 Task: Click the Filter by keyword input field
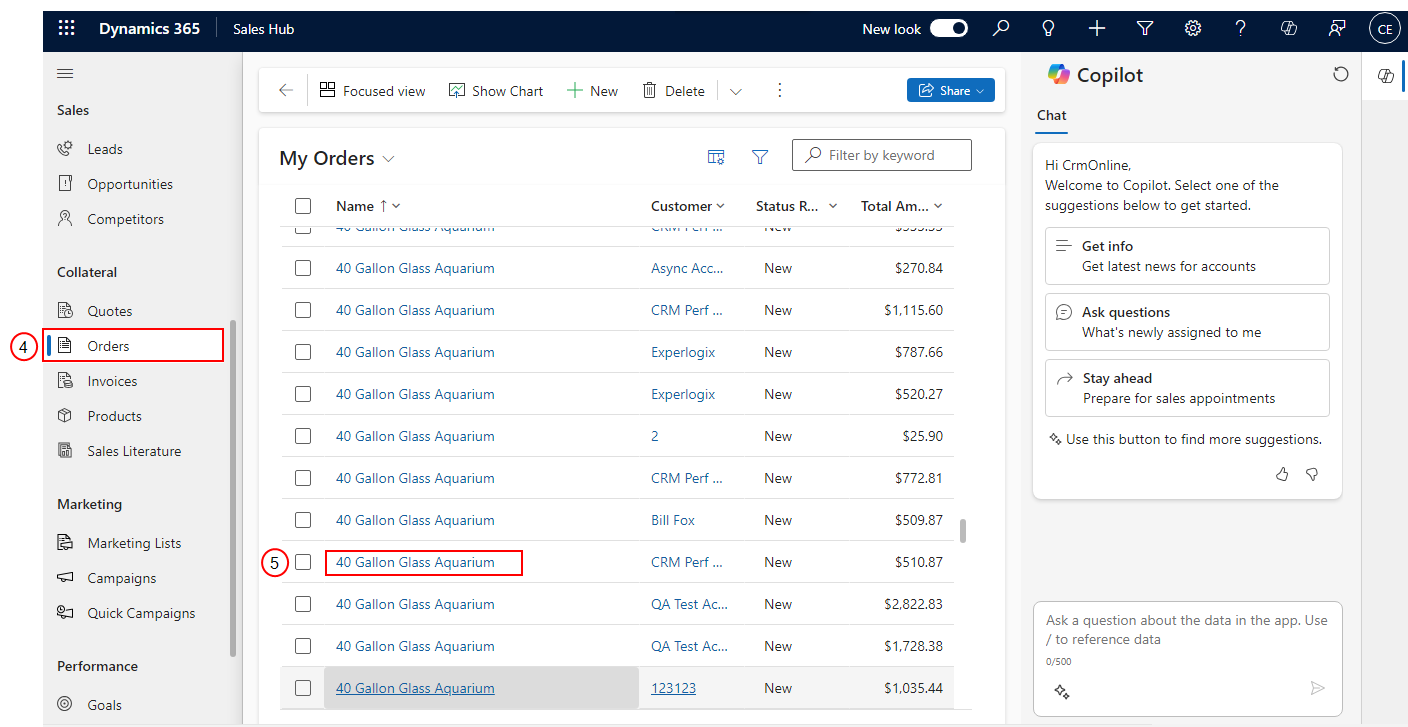click(882, 155)
